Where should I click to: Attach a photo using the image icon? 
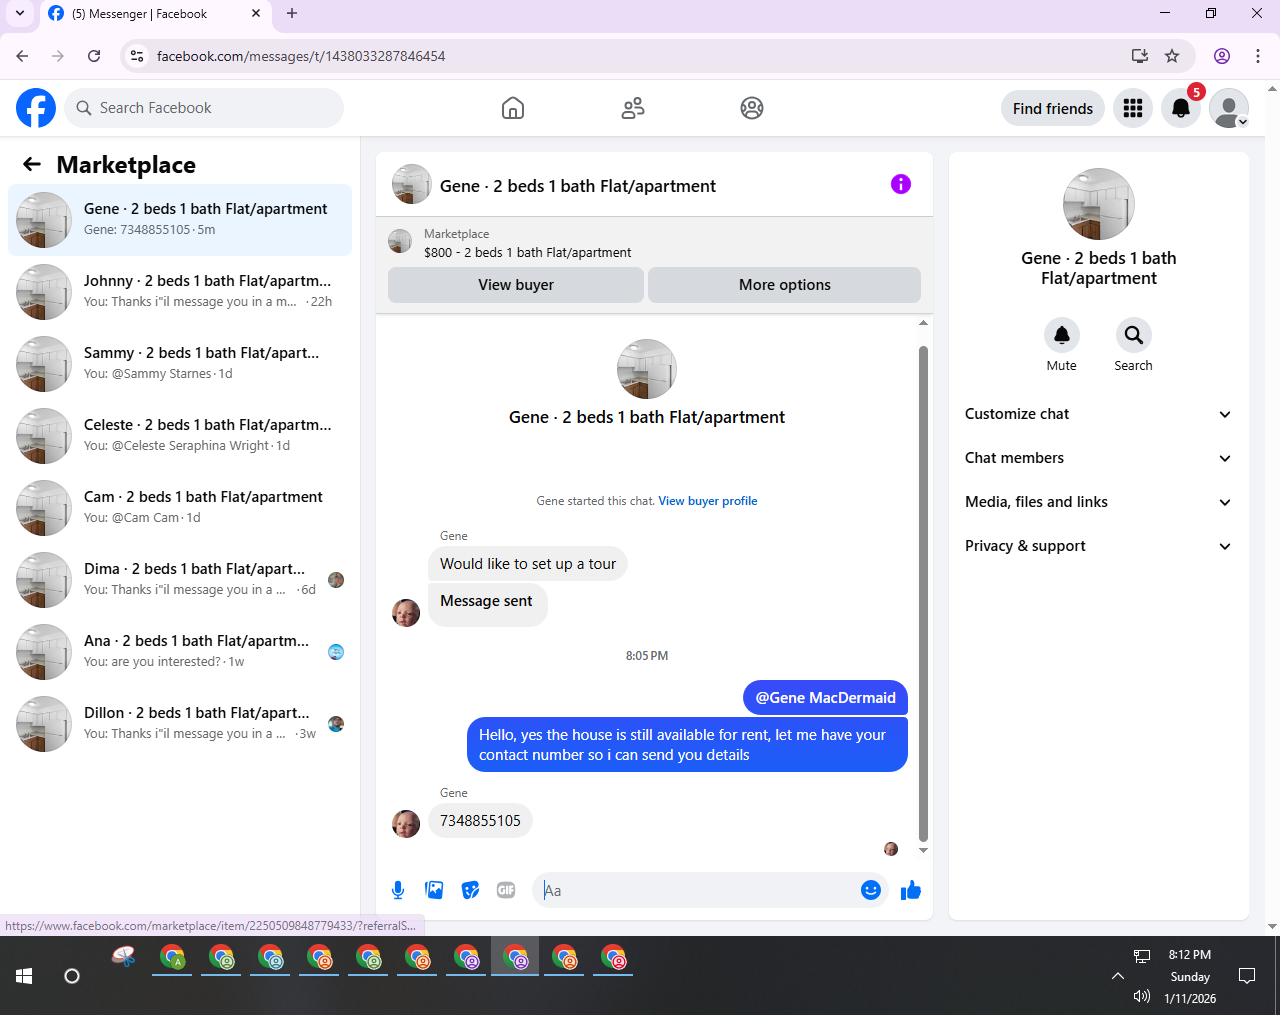click(434, 890)
